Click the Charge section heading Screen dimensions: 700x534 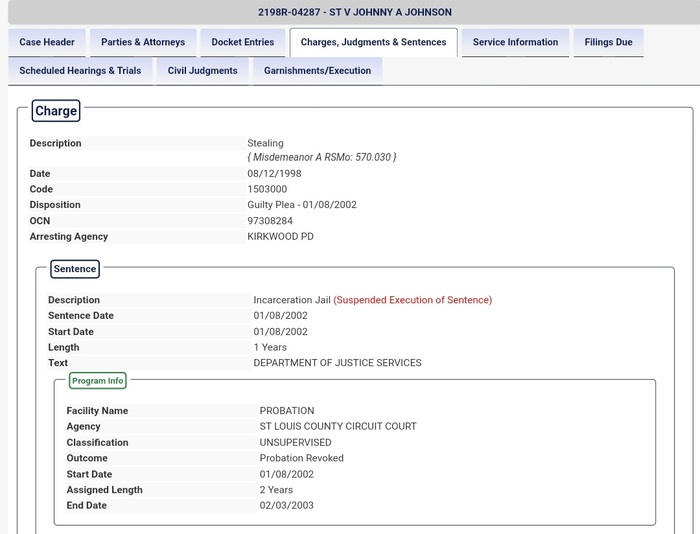coord(56,111)
